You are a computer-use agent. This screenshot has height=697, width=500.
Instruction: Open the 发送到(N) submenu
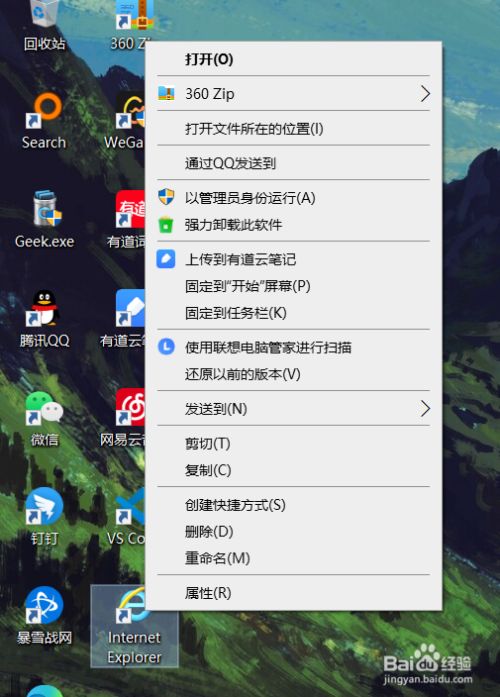pos(294,409)
